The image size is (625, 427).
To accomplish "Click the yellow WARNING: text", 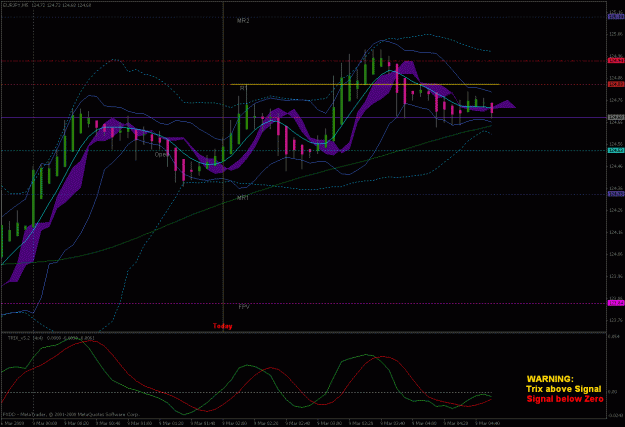I will point(550,379).
